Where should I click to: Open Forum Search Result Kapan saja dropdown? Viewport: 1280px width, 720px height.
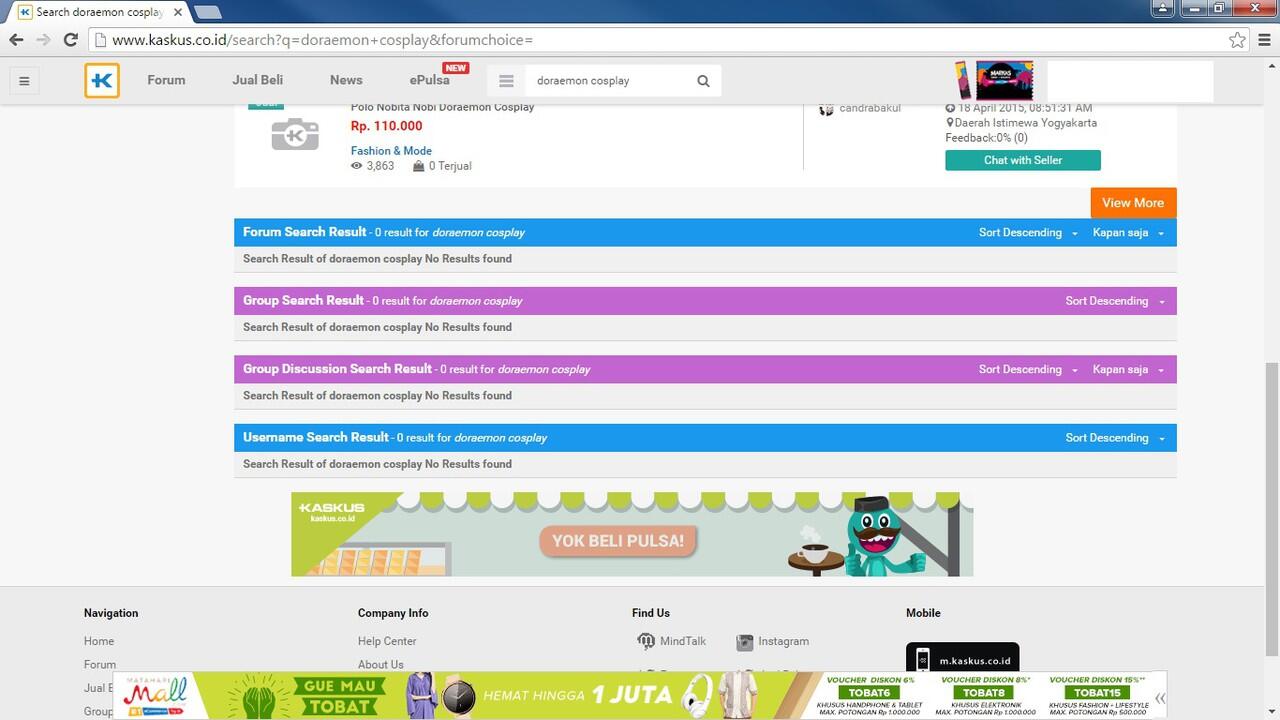click(1128, 233)
